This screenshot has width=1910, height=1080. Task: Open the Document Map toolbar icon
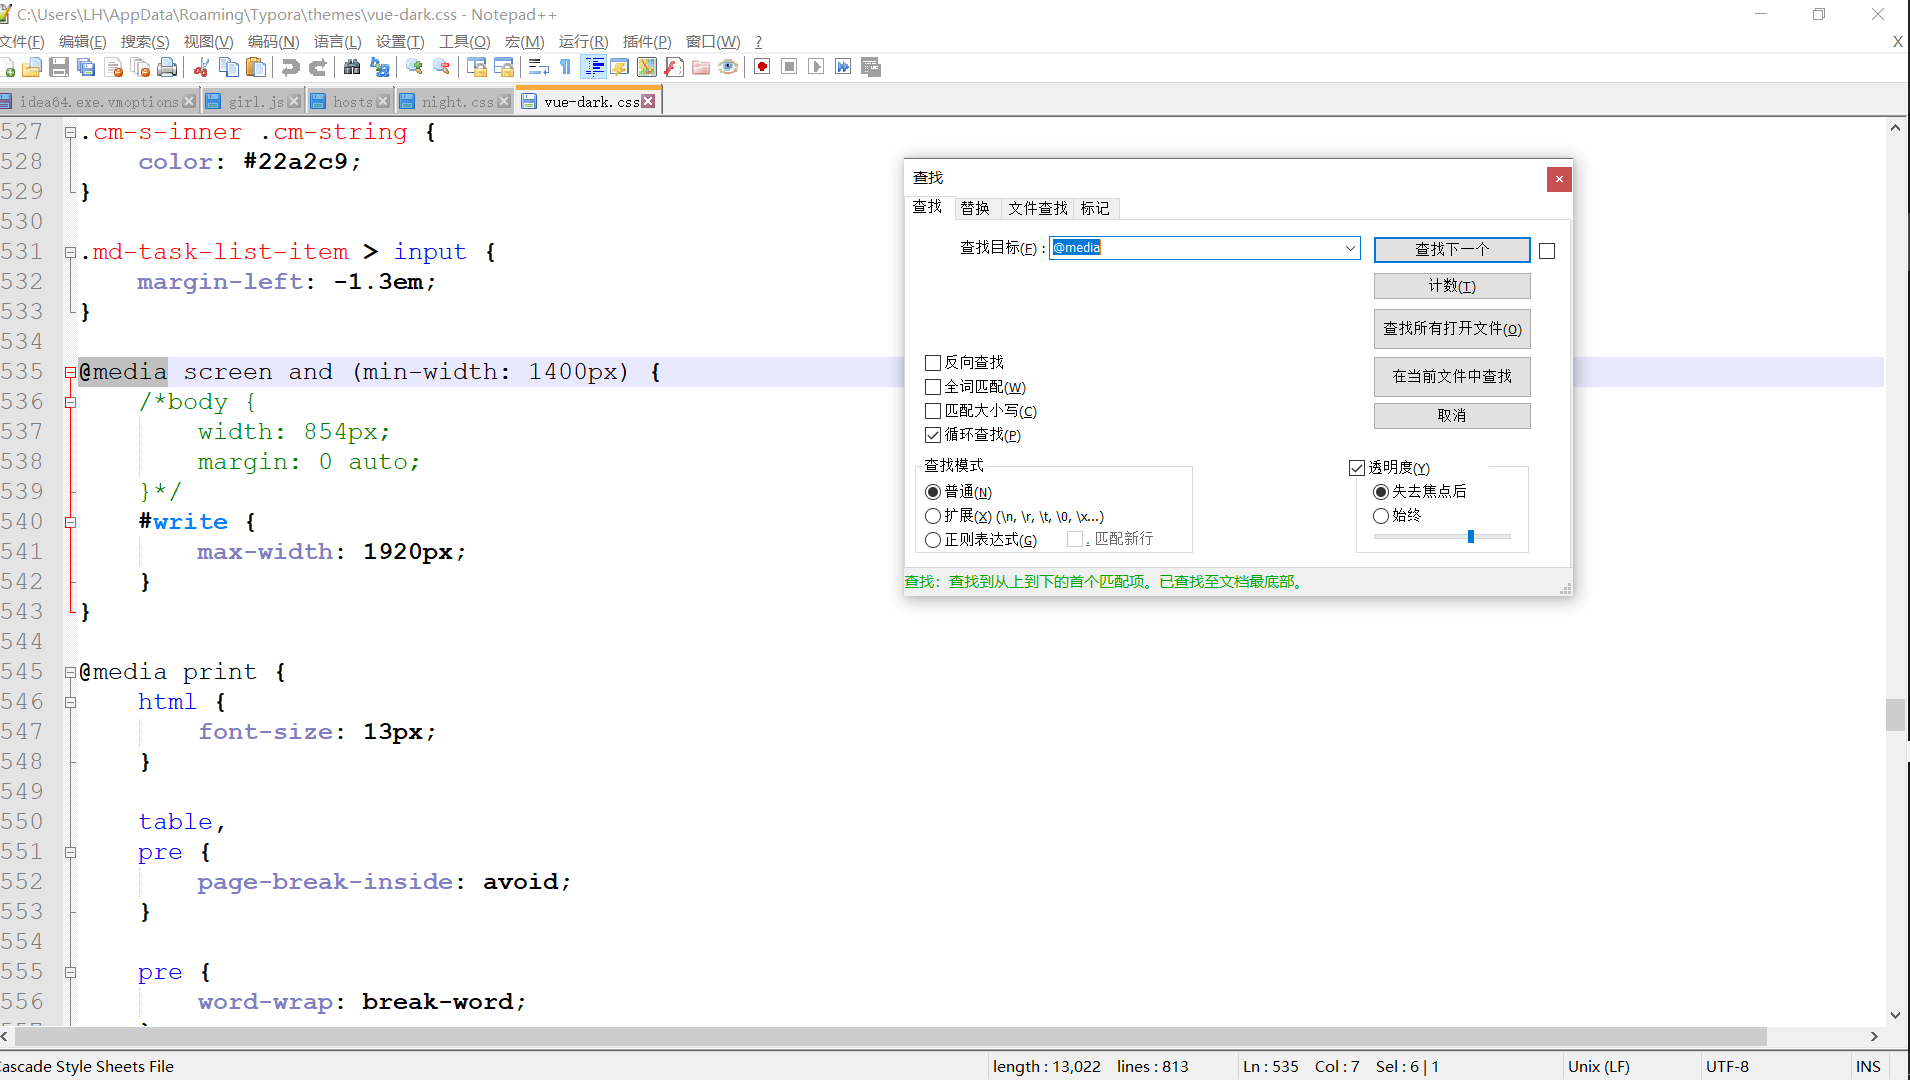[647, 67]
